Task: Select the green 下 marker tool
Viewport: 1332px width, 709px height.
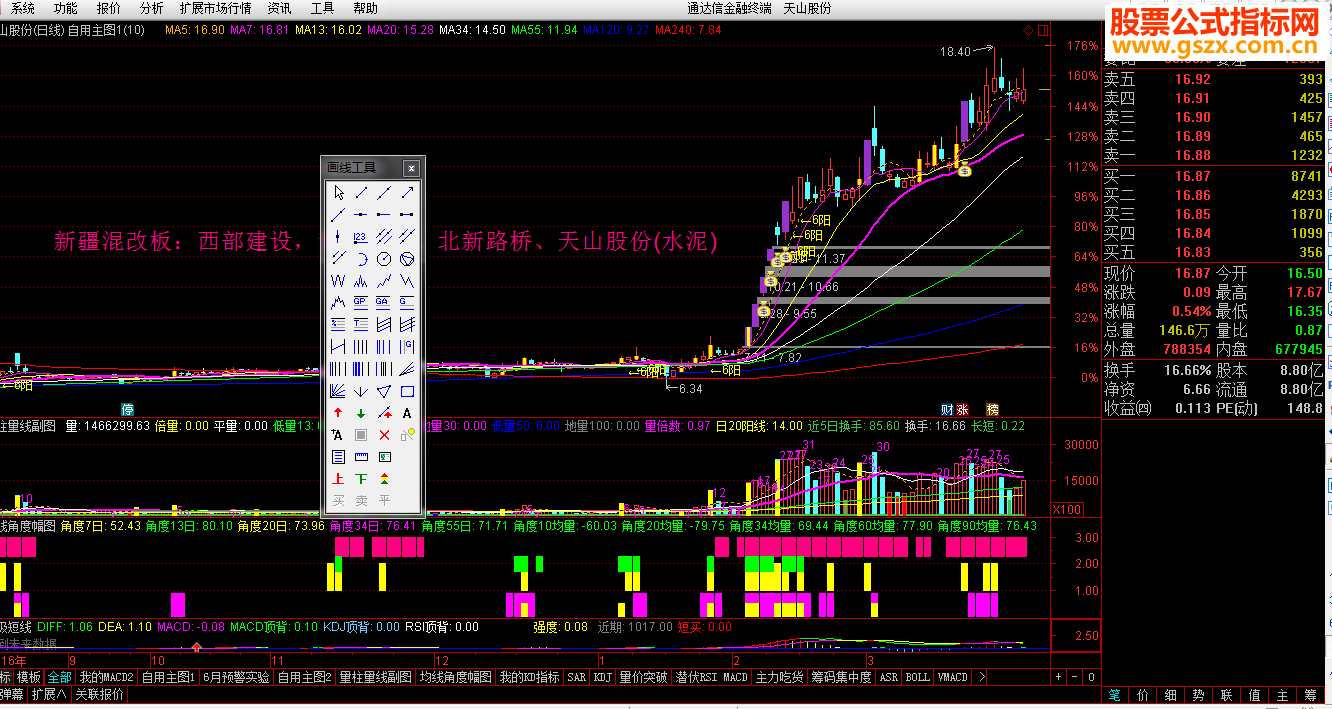Action: (x=361, y=478)
